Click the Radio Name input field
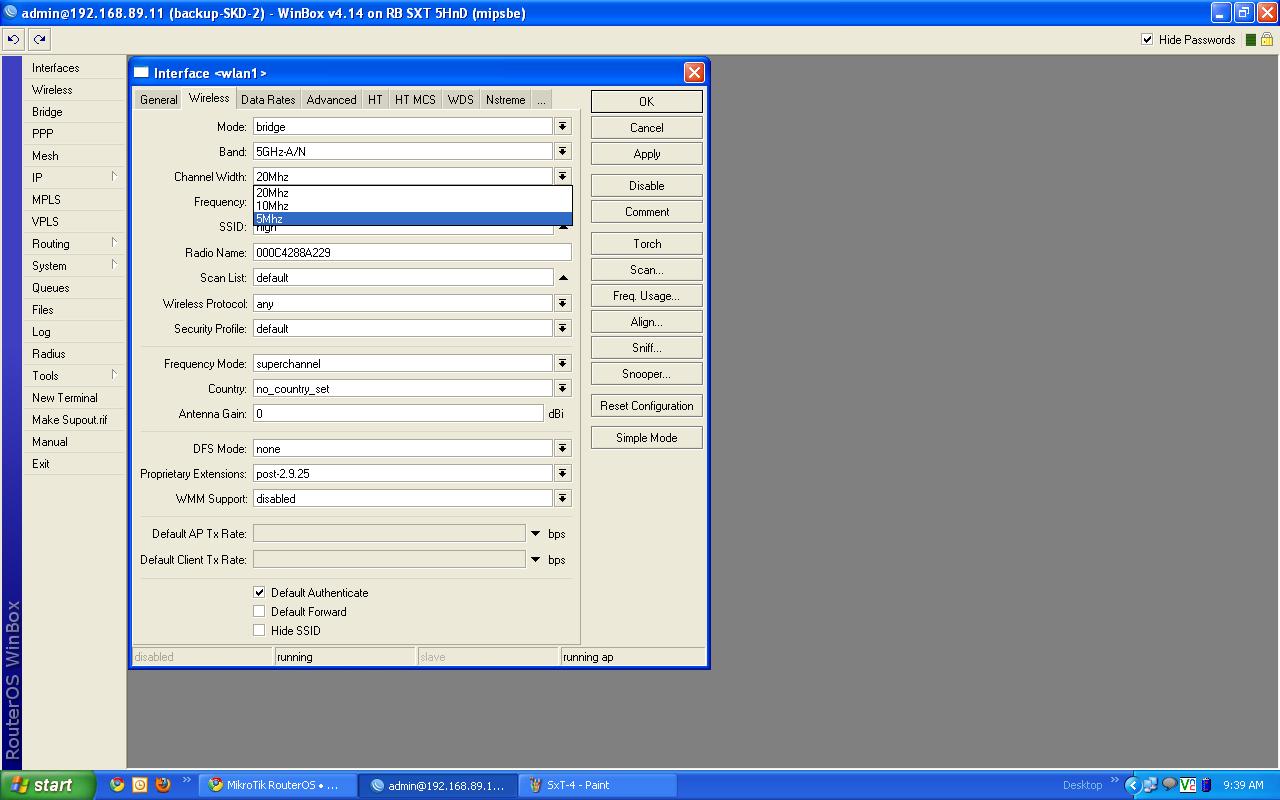The width and height of the screenshot is (1280, 800). 412,252
